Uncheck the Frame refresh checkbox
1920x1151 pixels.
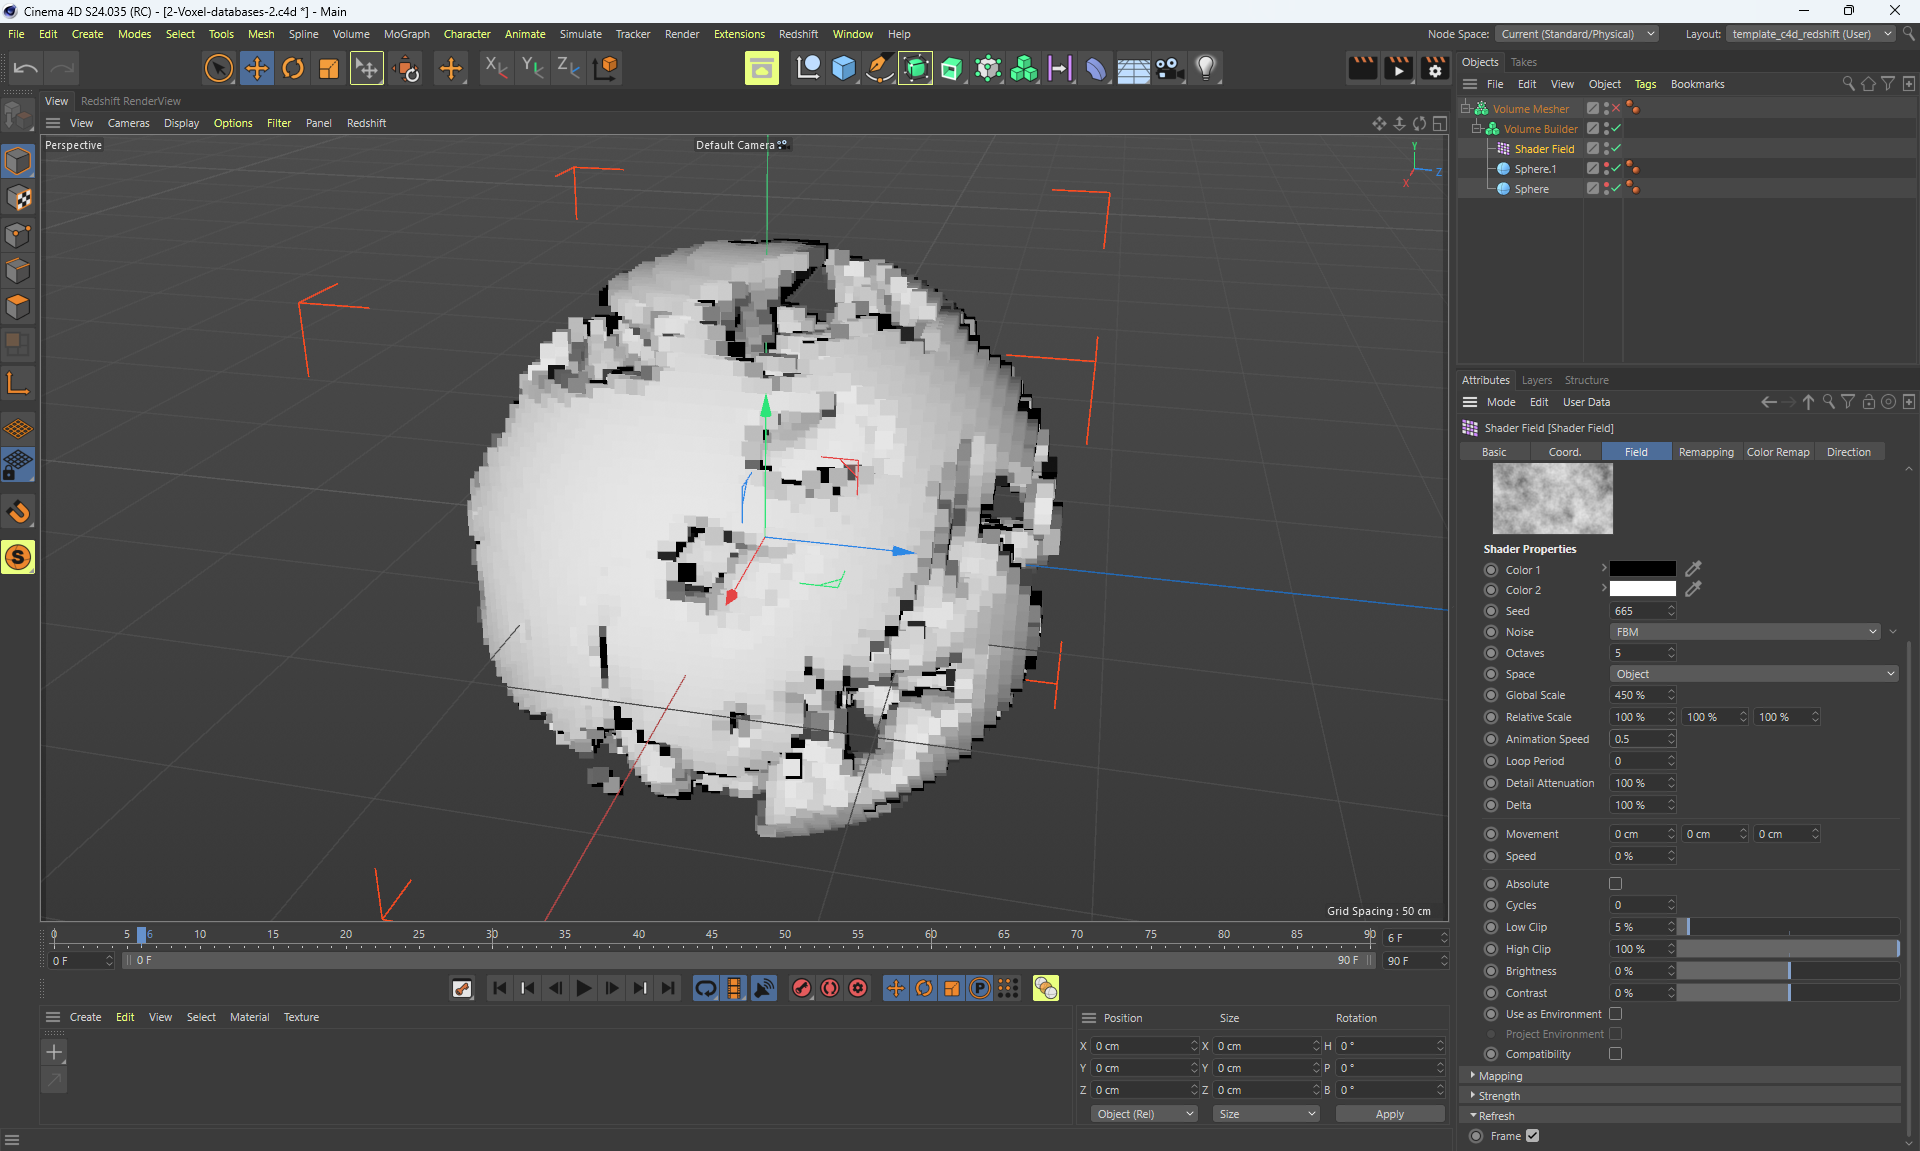point(1533,1136)
